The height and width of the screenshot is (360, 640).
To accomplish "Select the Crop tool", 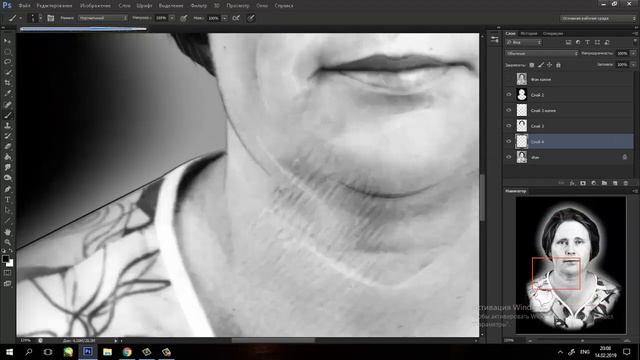I will click(x=7, y=83).
